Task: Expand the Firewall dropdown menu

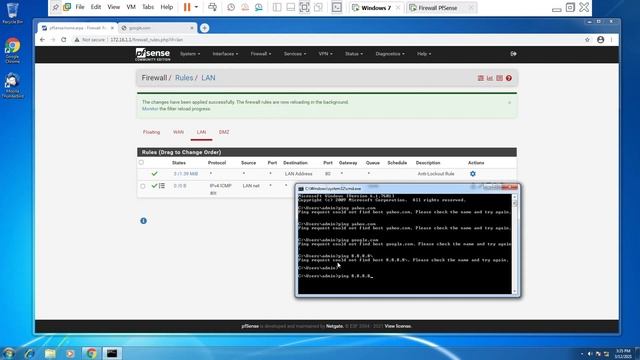Action: [x=261, y=54]
